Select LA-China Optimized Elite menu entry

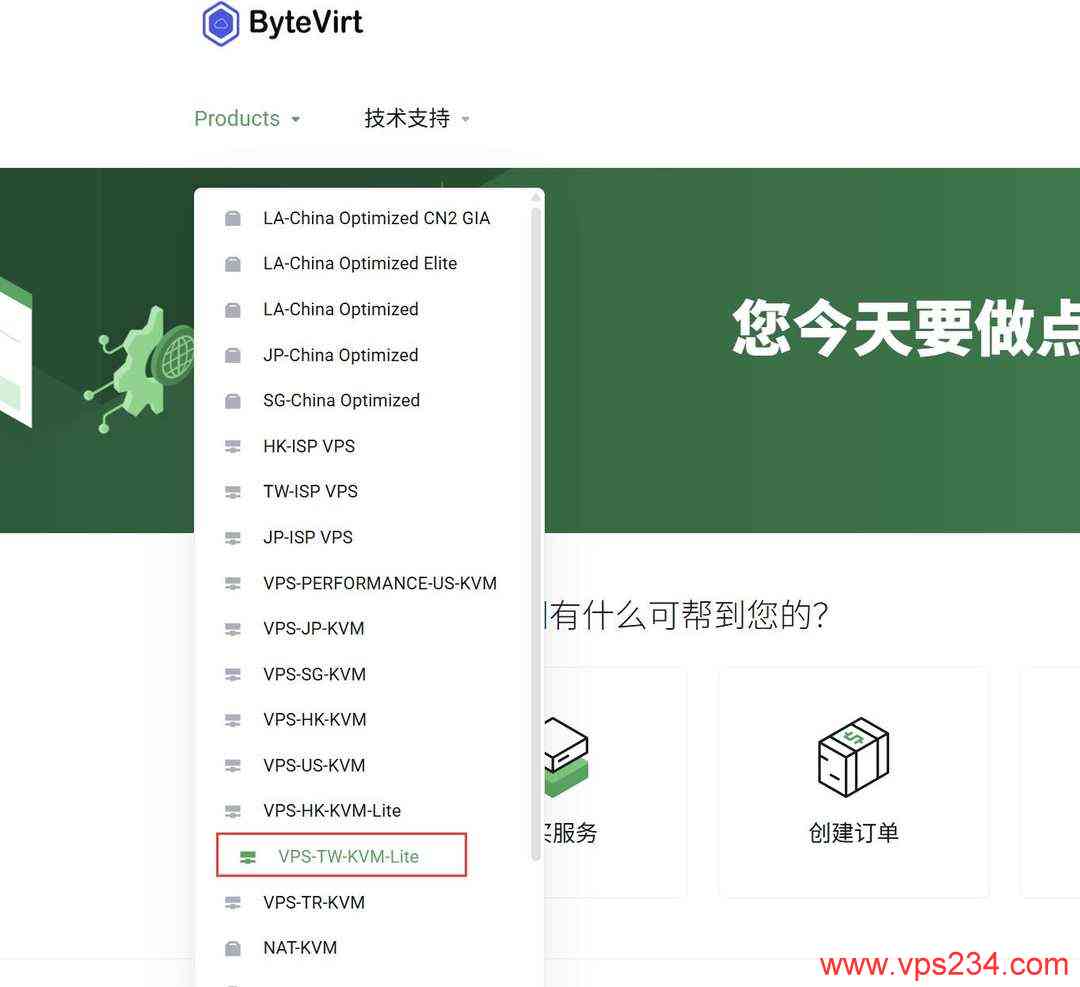360,264
